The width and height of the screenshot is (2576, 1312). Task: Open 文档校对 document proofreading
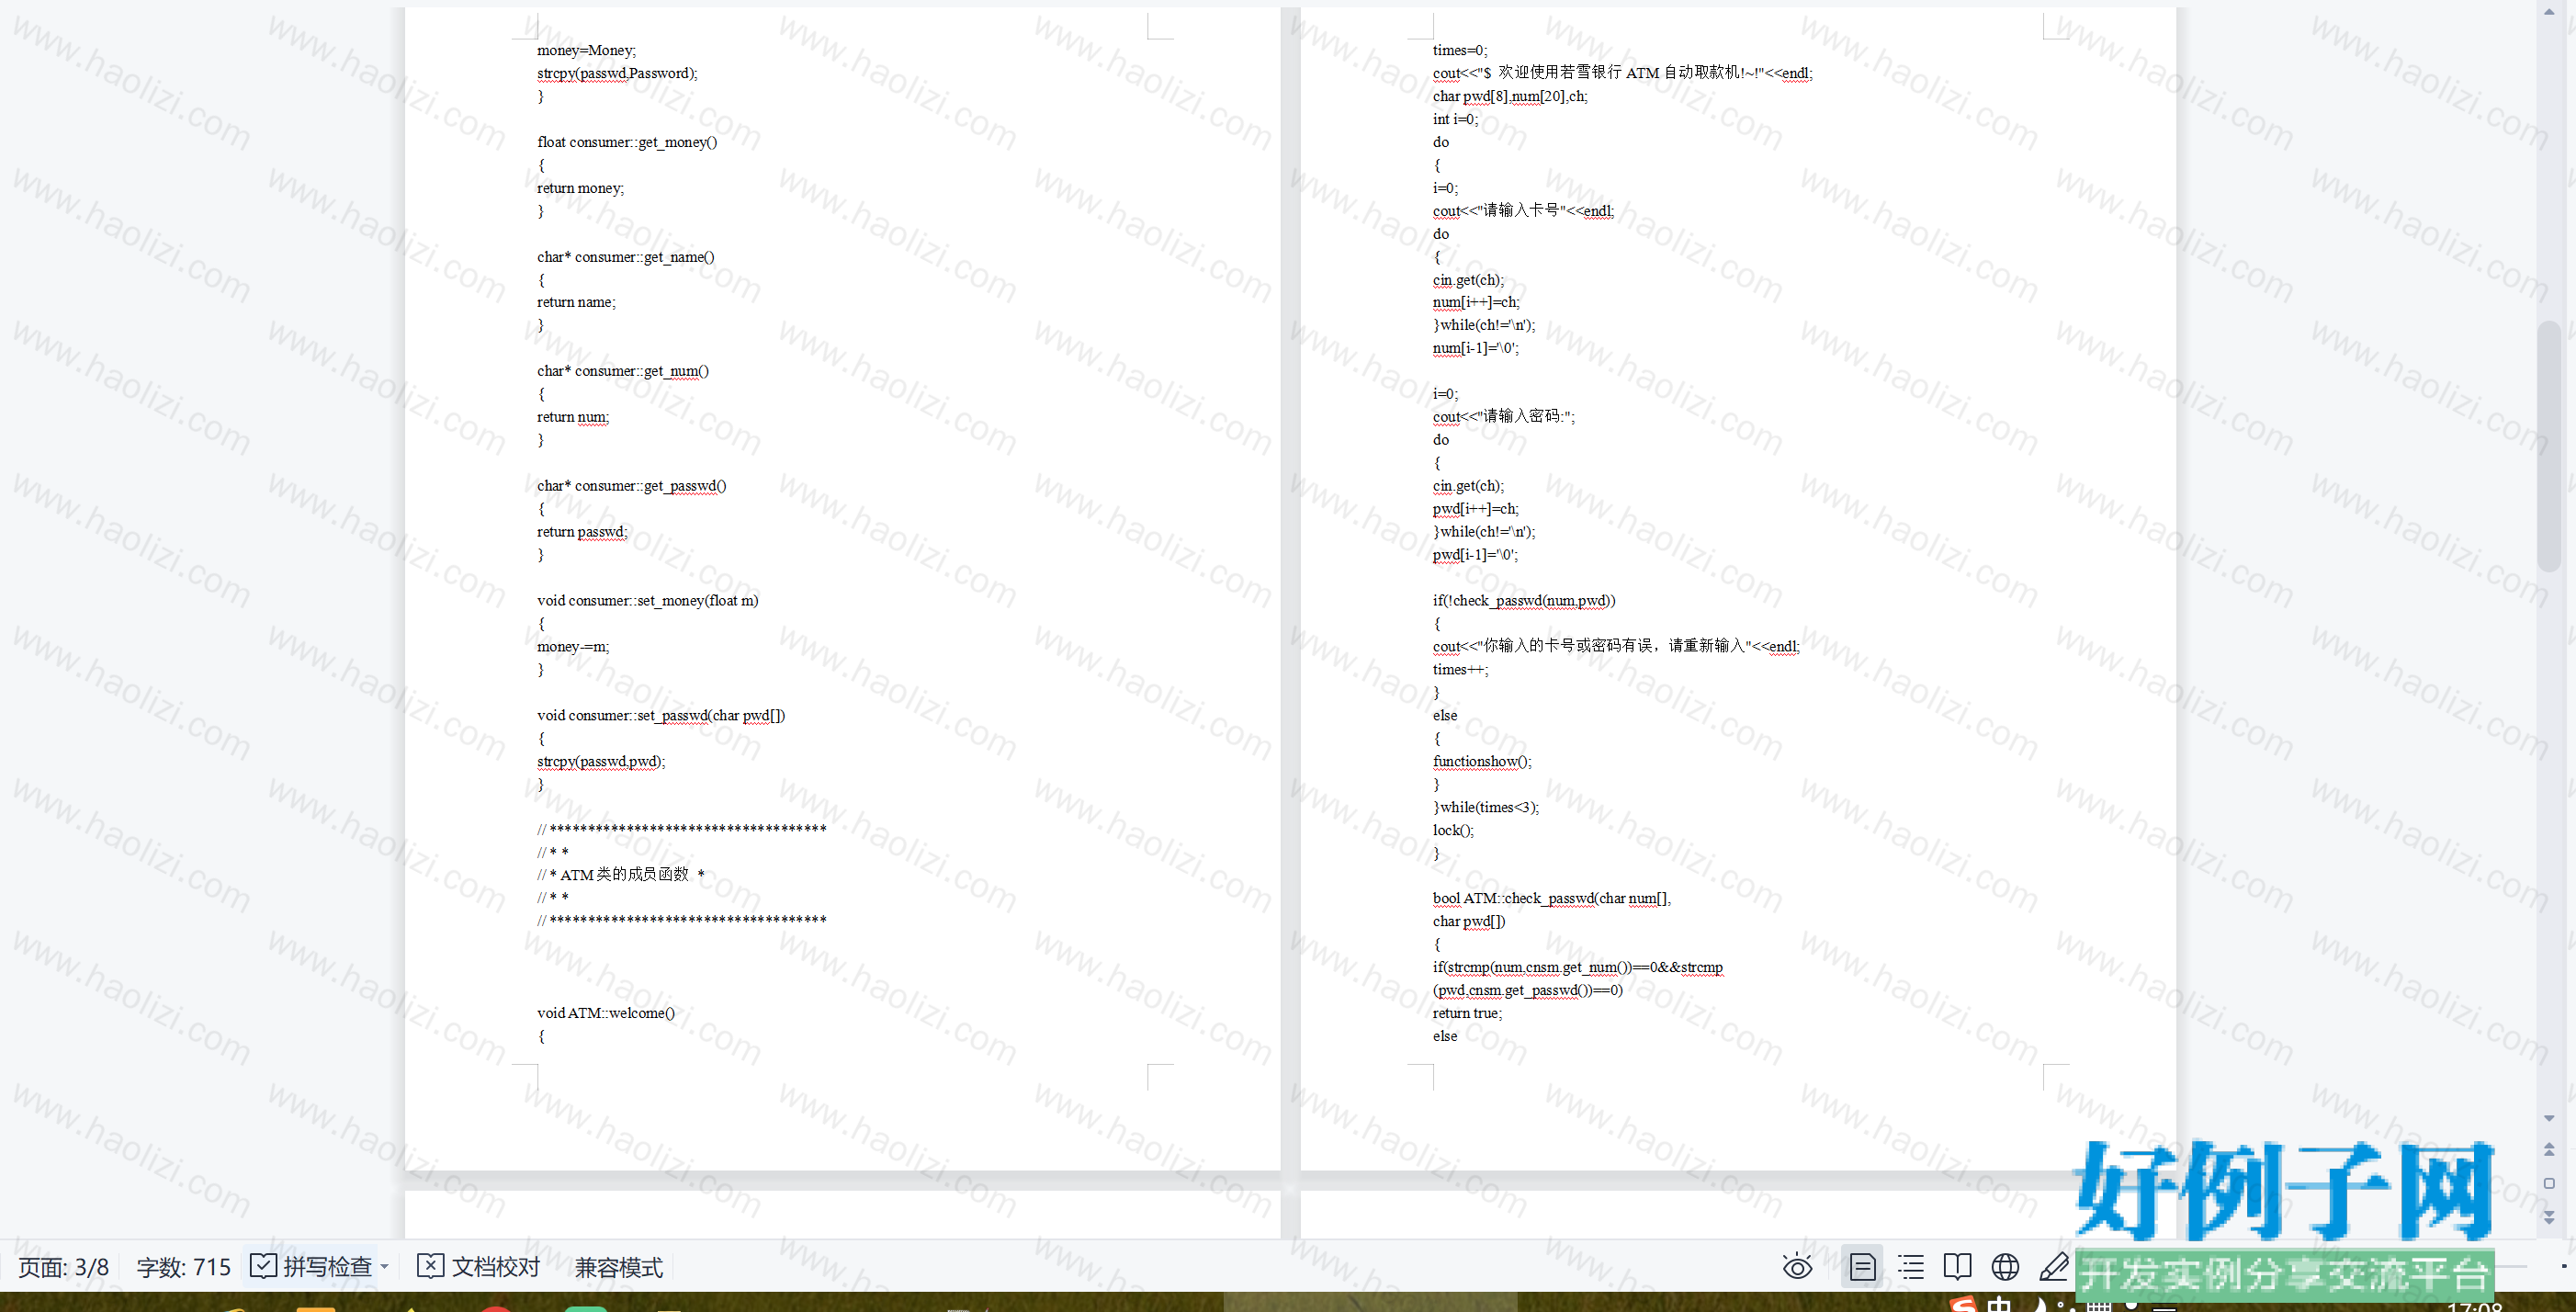(x=479, y=1267)
